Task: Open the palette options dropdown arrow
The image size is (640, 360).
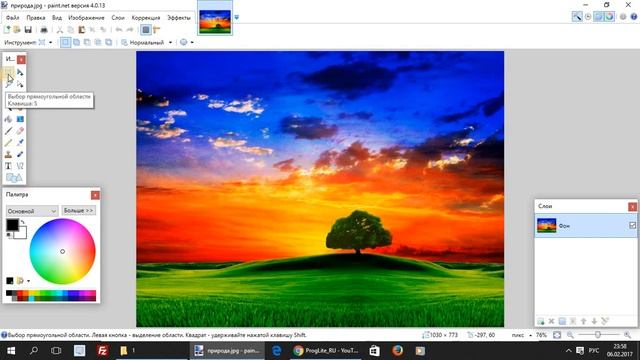Action: click(28, 281)
